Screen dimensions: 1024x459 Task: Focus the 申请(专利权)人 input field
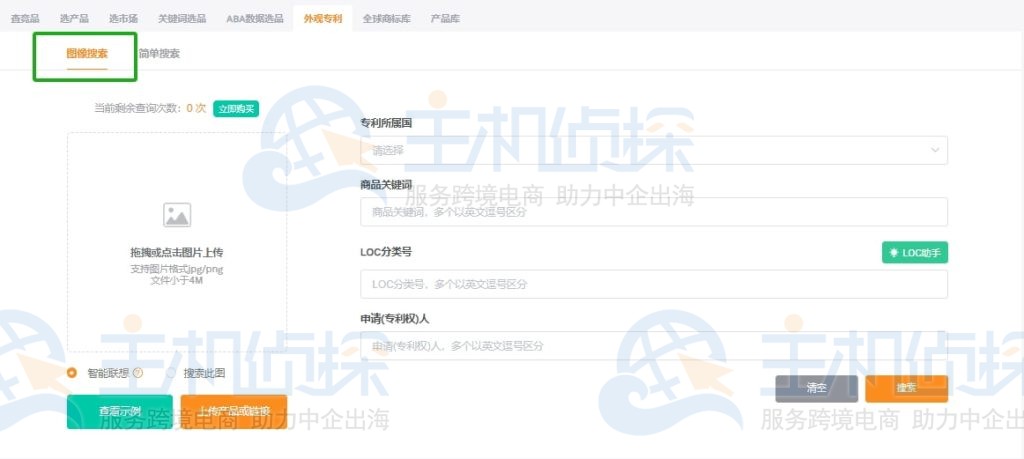coord(654,345)
